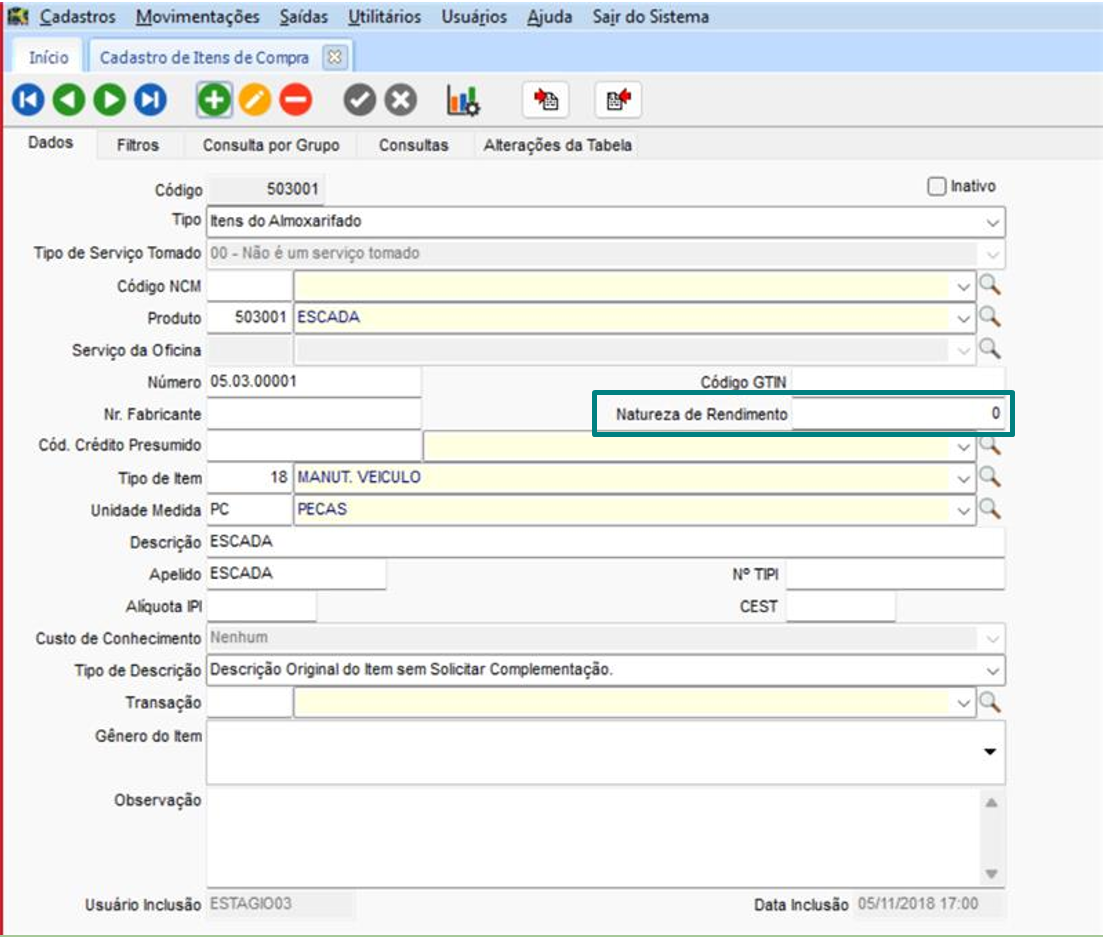Go to the previous record arrow icon

point(69,100)
